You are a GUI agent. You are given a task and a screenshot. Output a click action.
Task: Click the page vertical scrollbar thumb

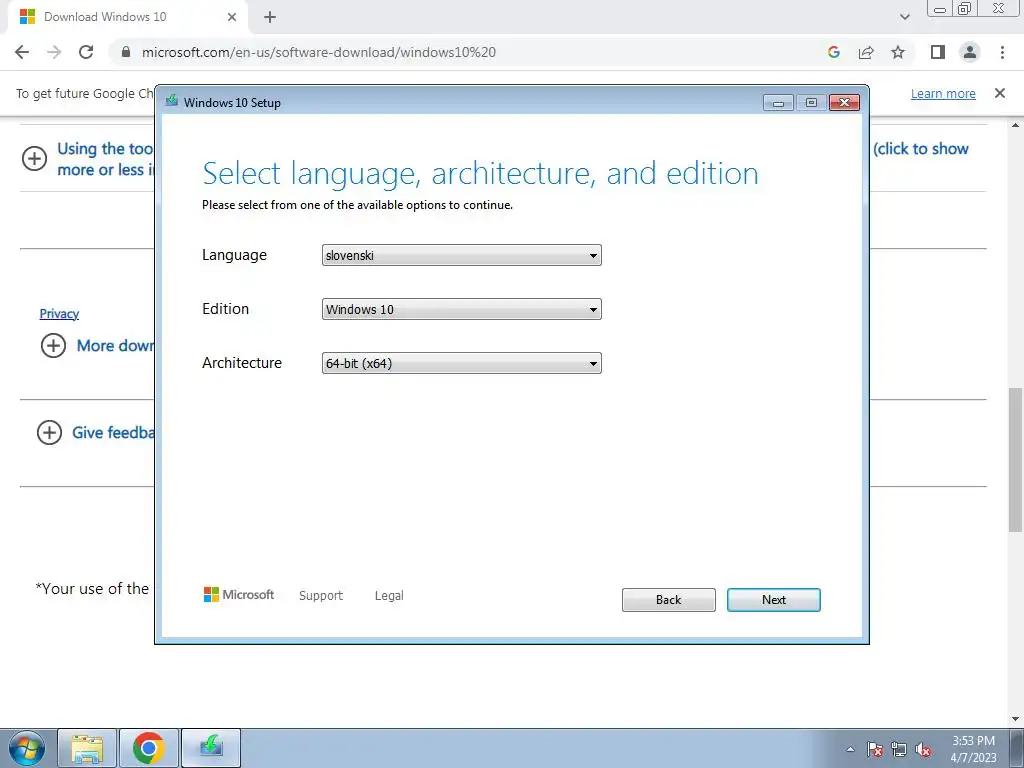(x=1016, y=460)
